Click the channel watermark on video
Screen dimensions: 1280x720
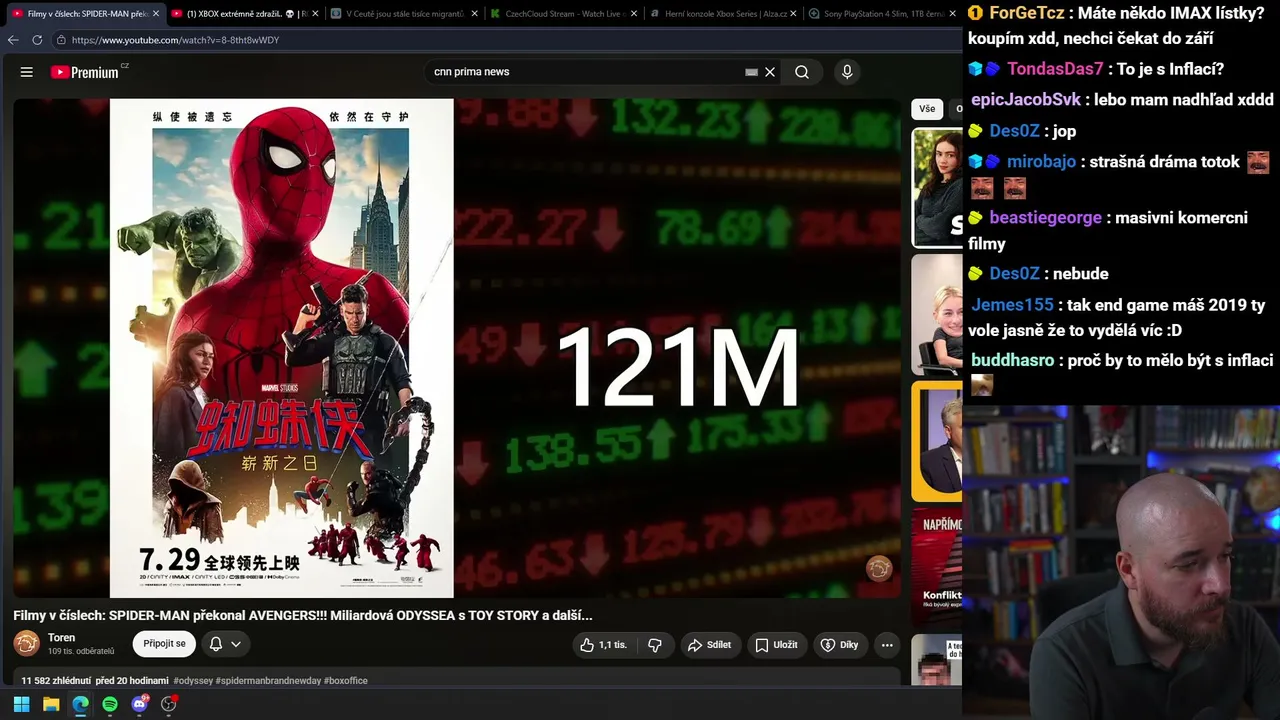coord(879,569)
